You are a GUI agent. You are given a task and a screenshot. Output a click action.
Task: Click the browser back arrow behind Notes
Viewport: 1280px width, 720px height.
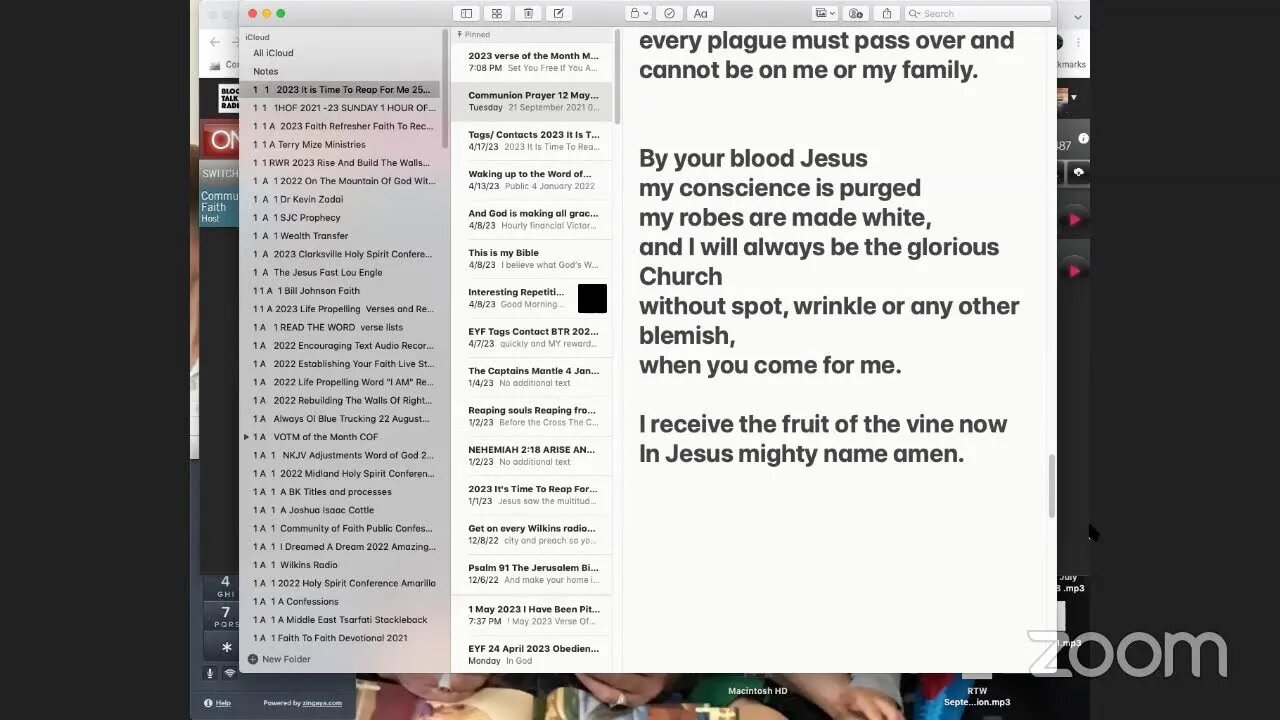coord(215,42)
